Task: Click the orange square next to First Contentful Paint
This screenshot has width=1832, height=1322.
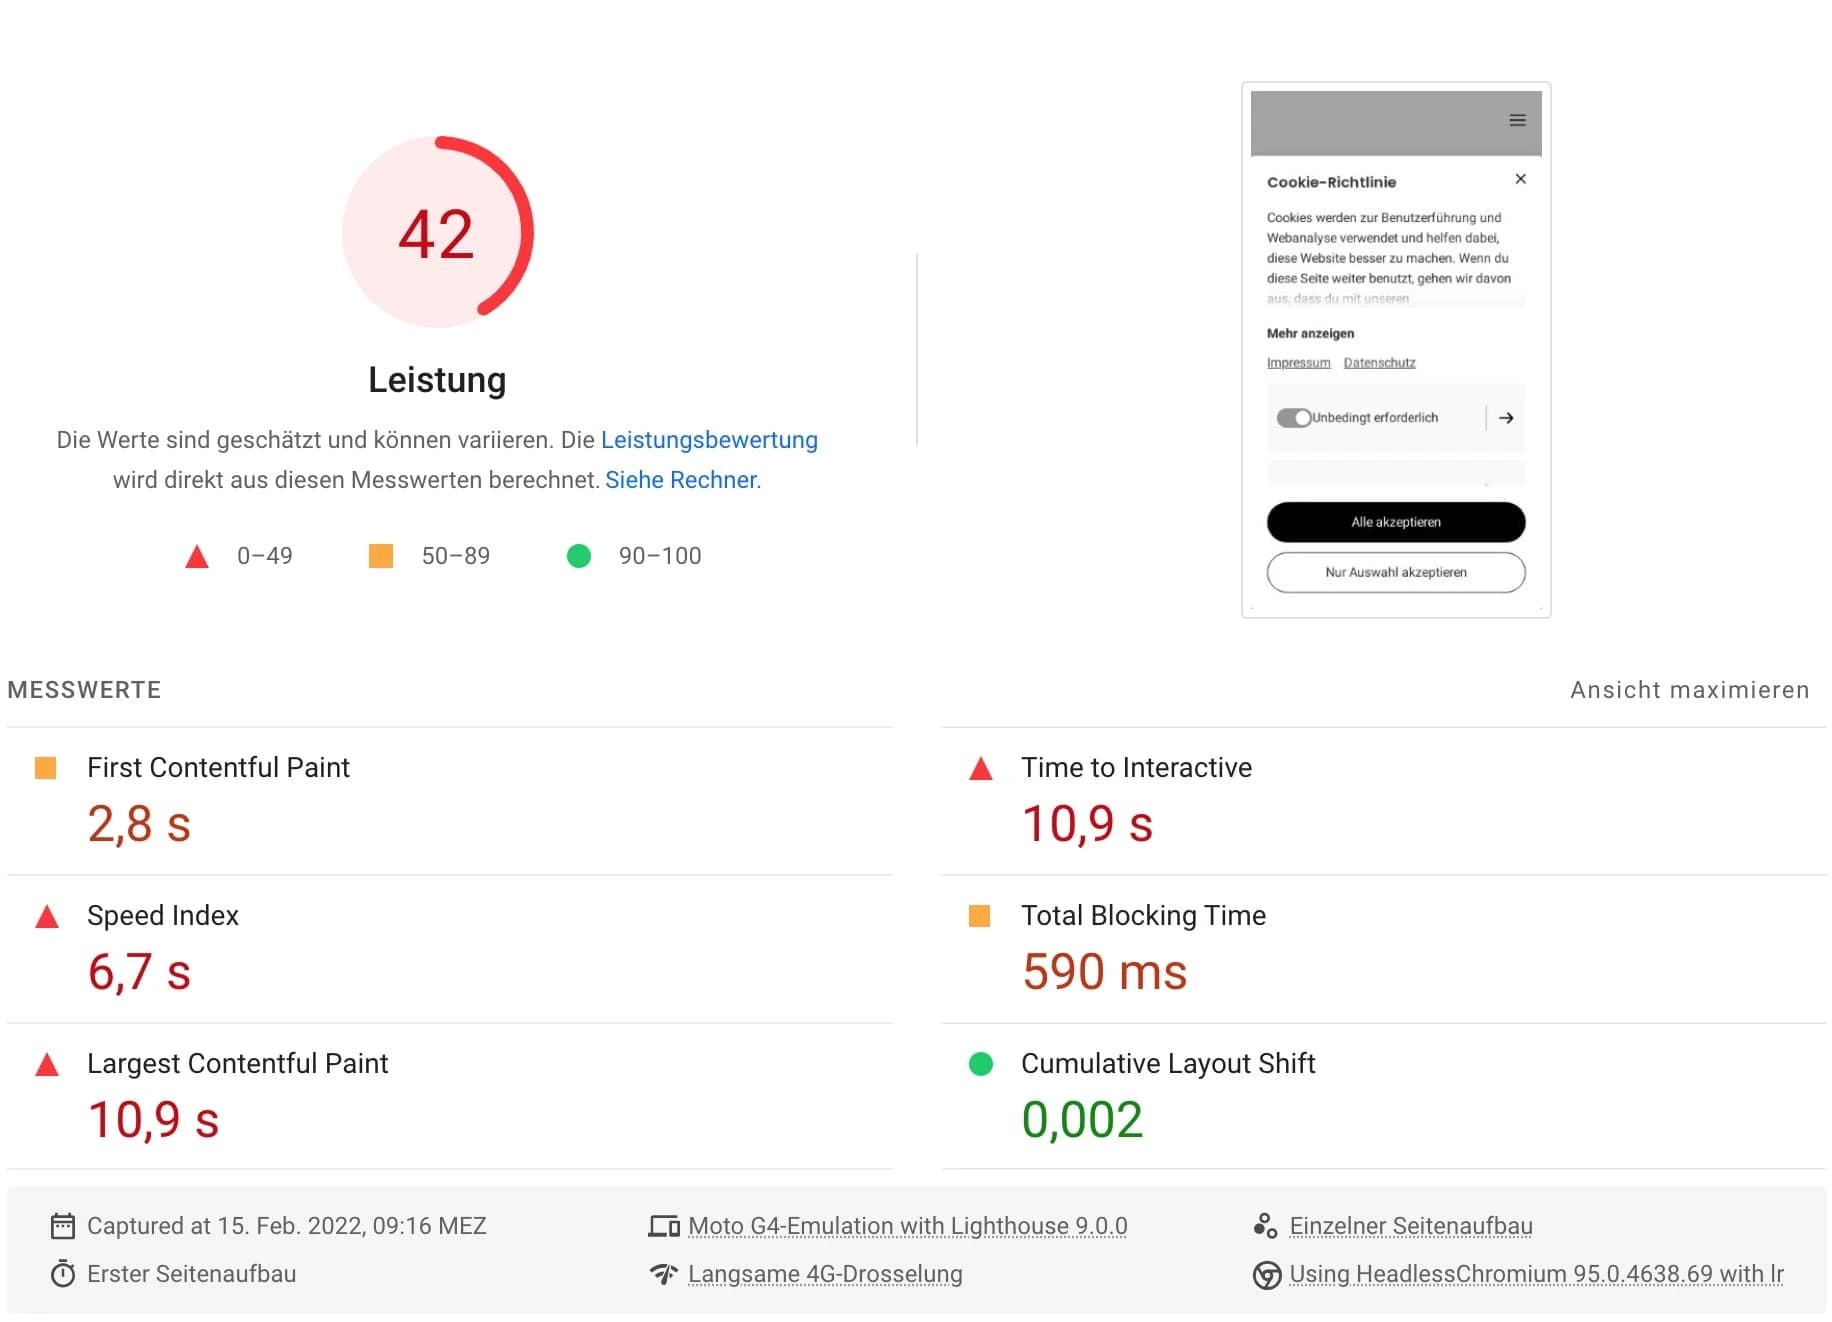Action: [46, 767]
